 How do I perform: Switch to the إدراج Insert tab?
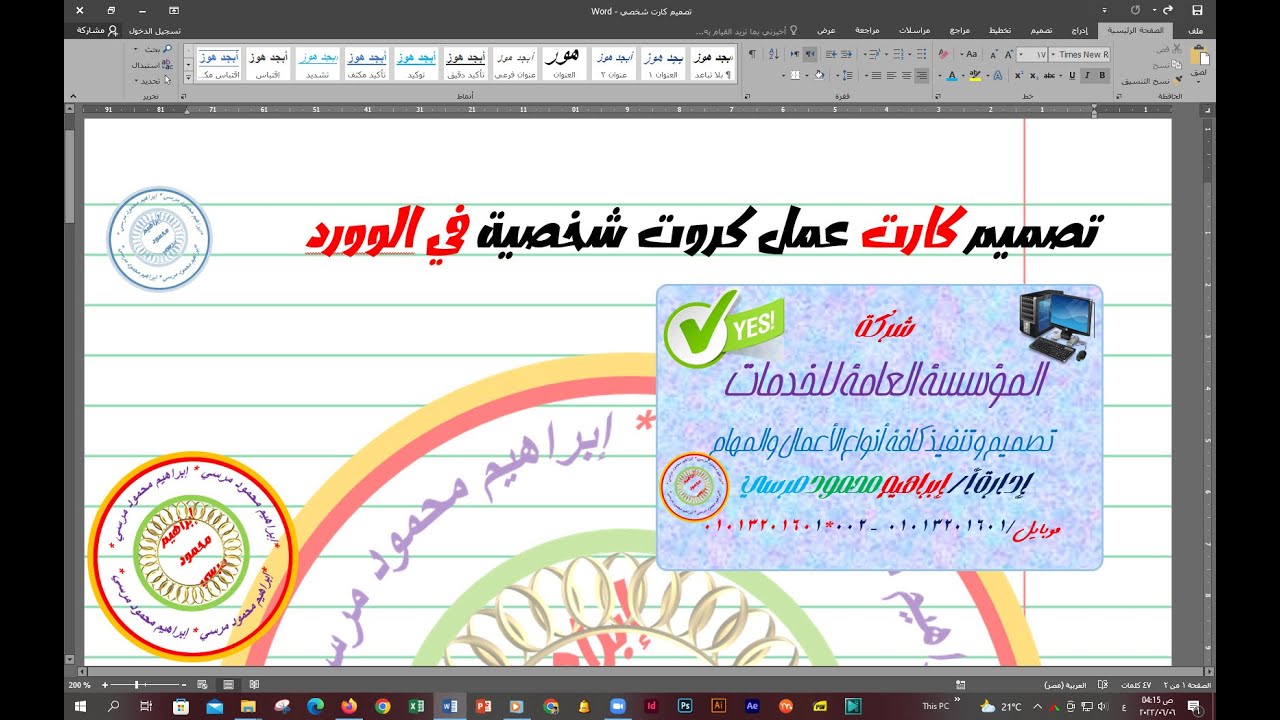tap(1080, 31)
